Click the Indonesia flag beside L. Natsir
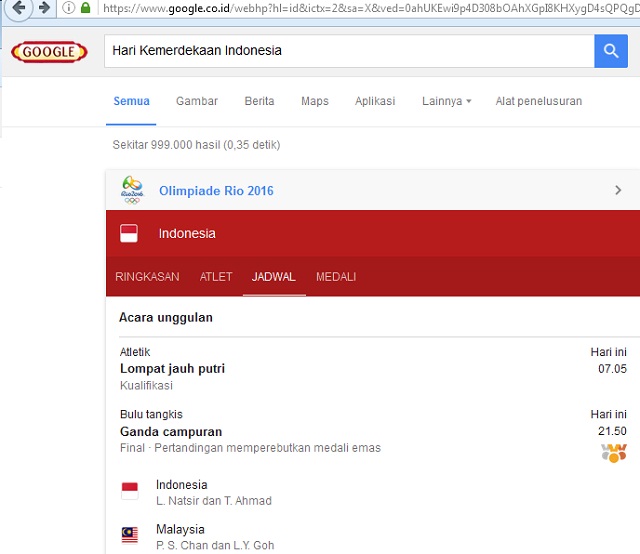 pyautogui.click(x=130, y=491)
